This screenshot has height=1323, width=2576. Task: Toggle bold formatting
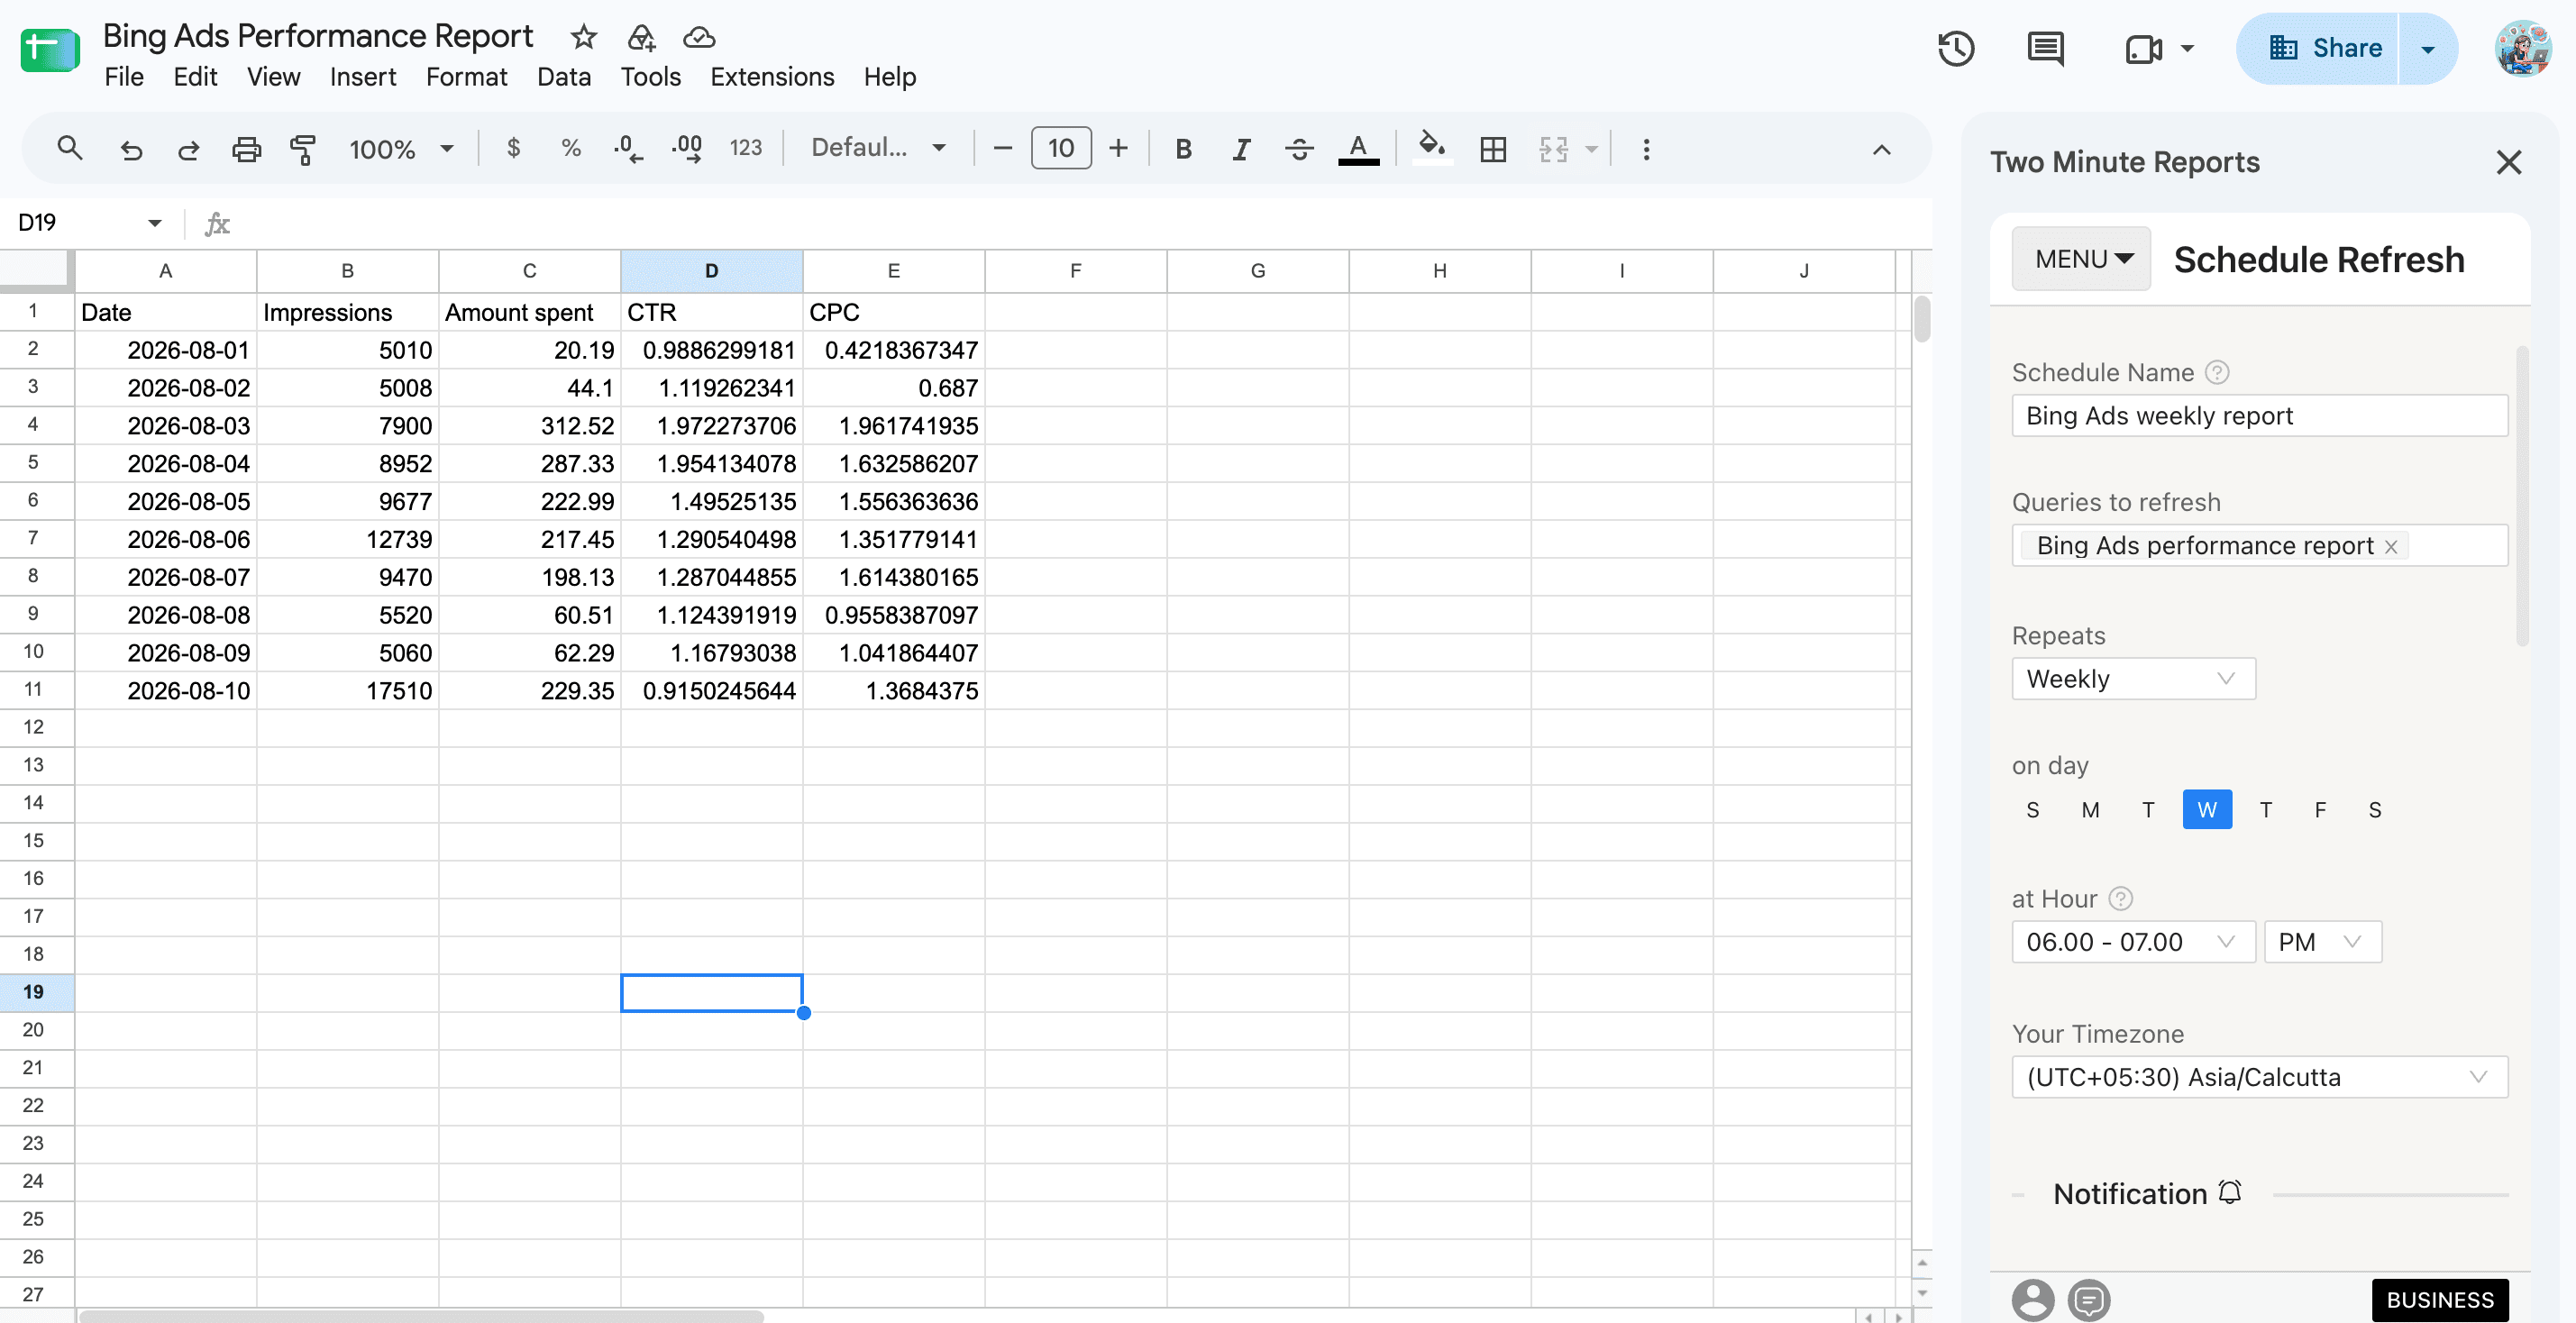(1183, 149)
